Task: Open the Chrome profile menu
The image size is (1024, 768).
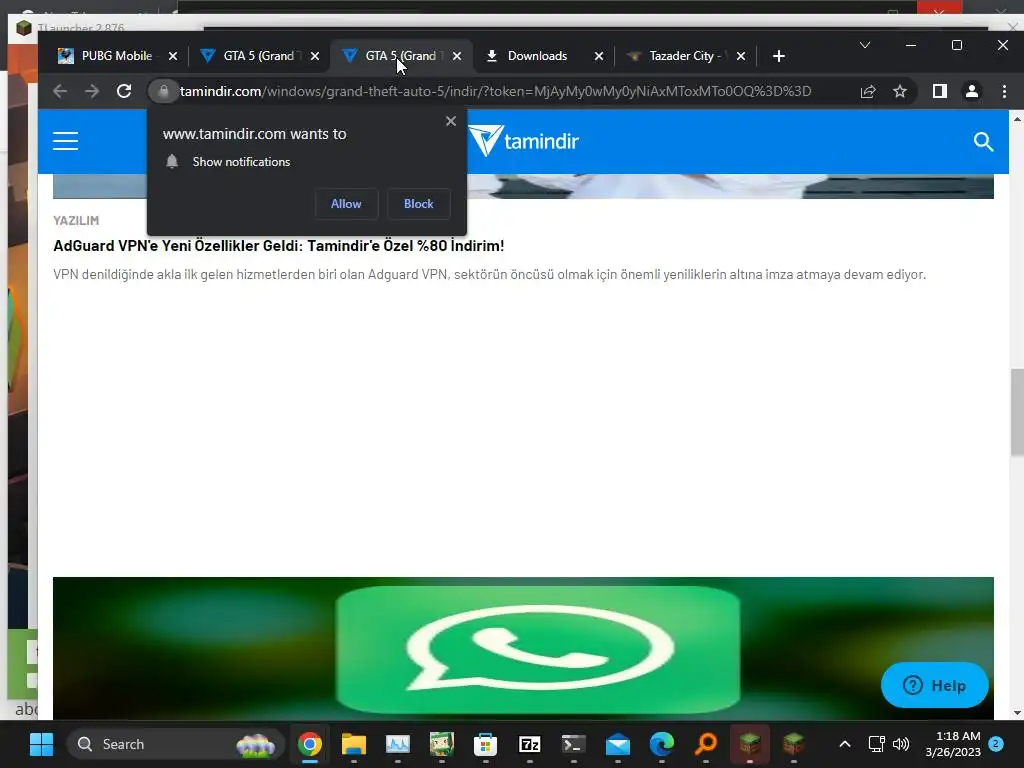Action: point(972,91)
